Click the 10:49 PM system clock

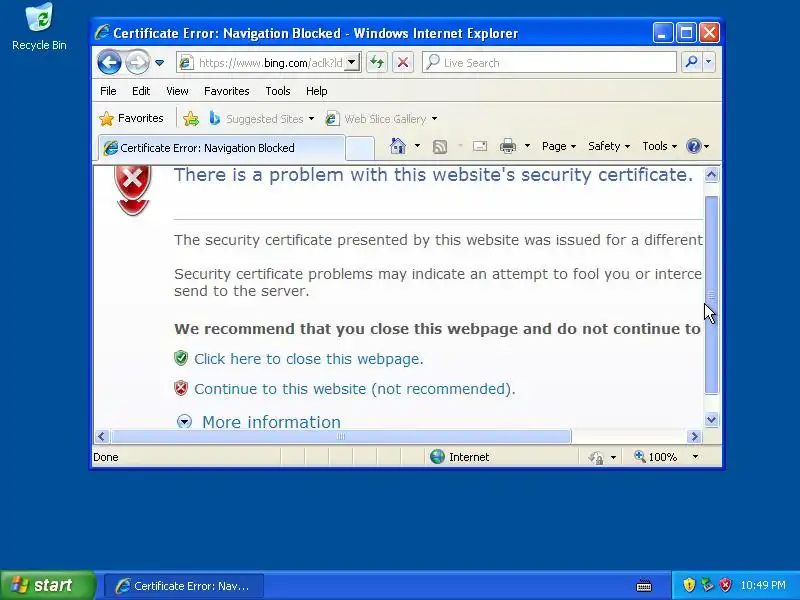pyautogui.click(x=763, y=585)
